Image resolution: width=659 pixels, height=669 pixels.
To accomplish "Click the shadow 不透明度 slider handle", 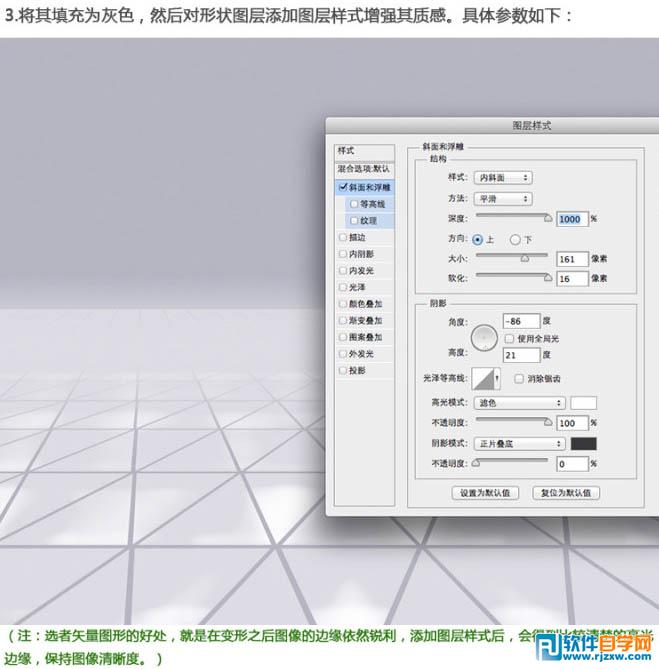I will 476,463.
